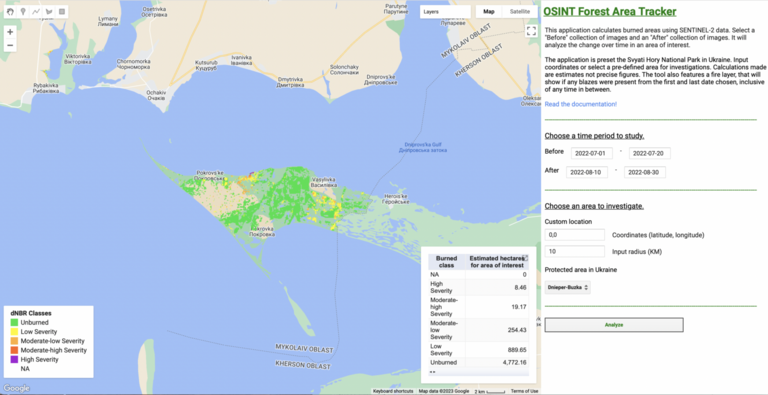
Task: Open the Layers dropdown on map
Action: [x=445, y=12]
